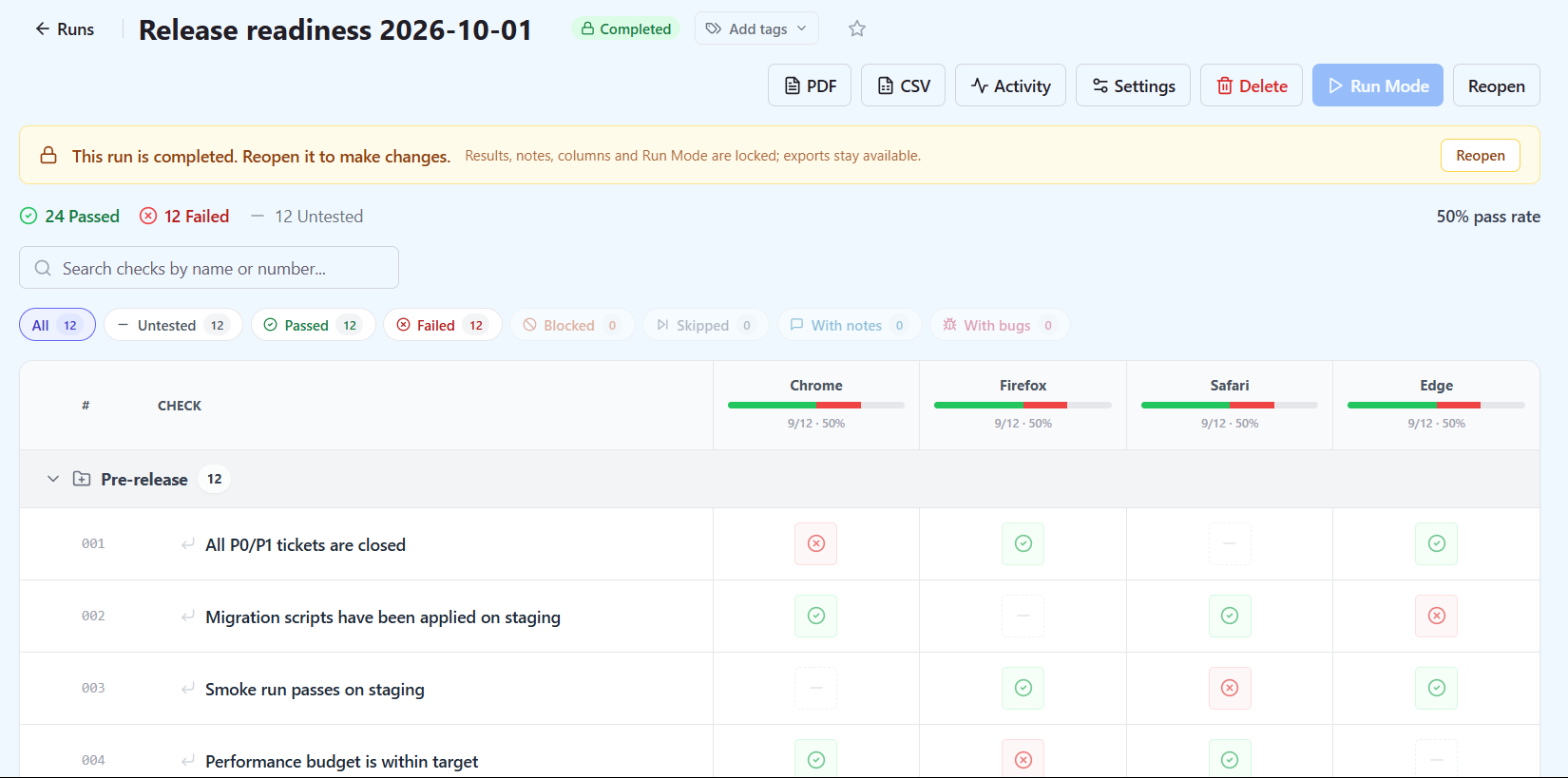This screenshot has width=1568, height=778.
Task: Click untested Chrome cell for check 003
Action: [x=816, y=688]
